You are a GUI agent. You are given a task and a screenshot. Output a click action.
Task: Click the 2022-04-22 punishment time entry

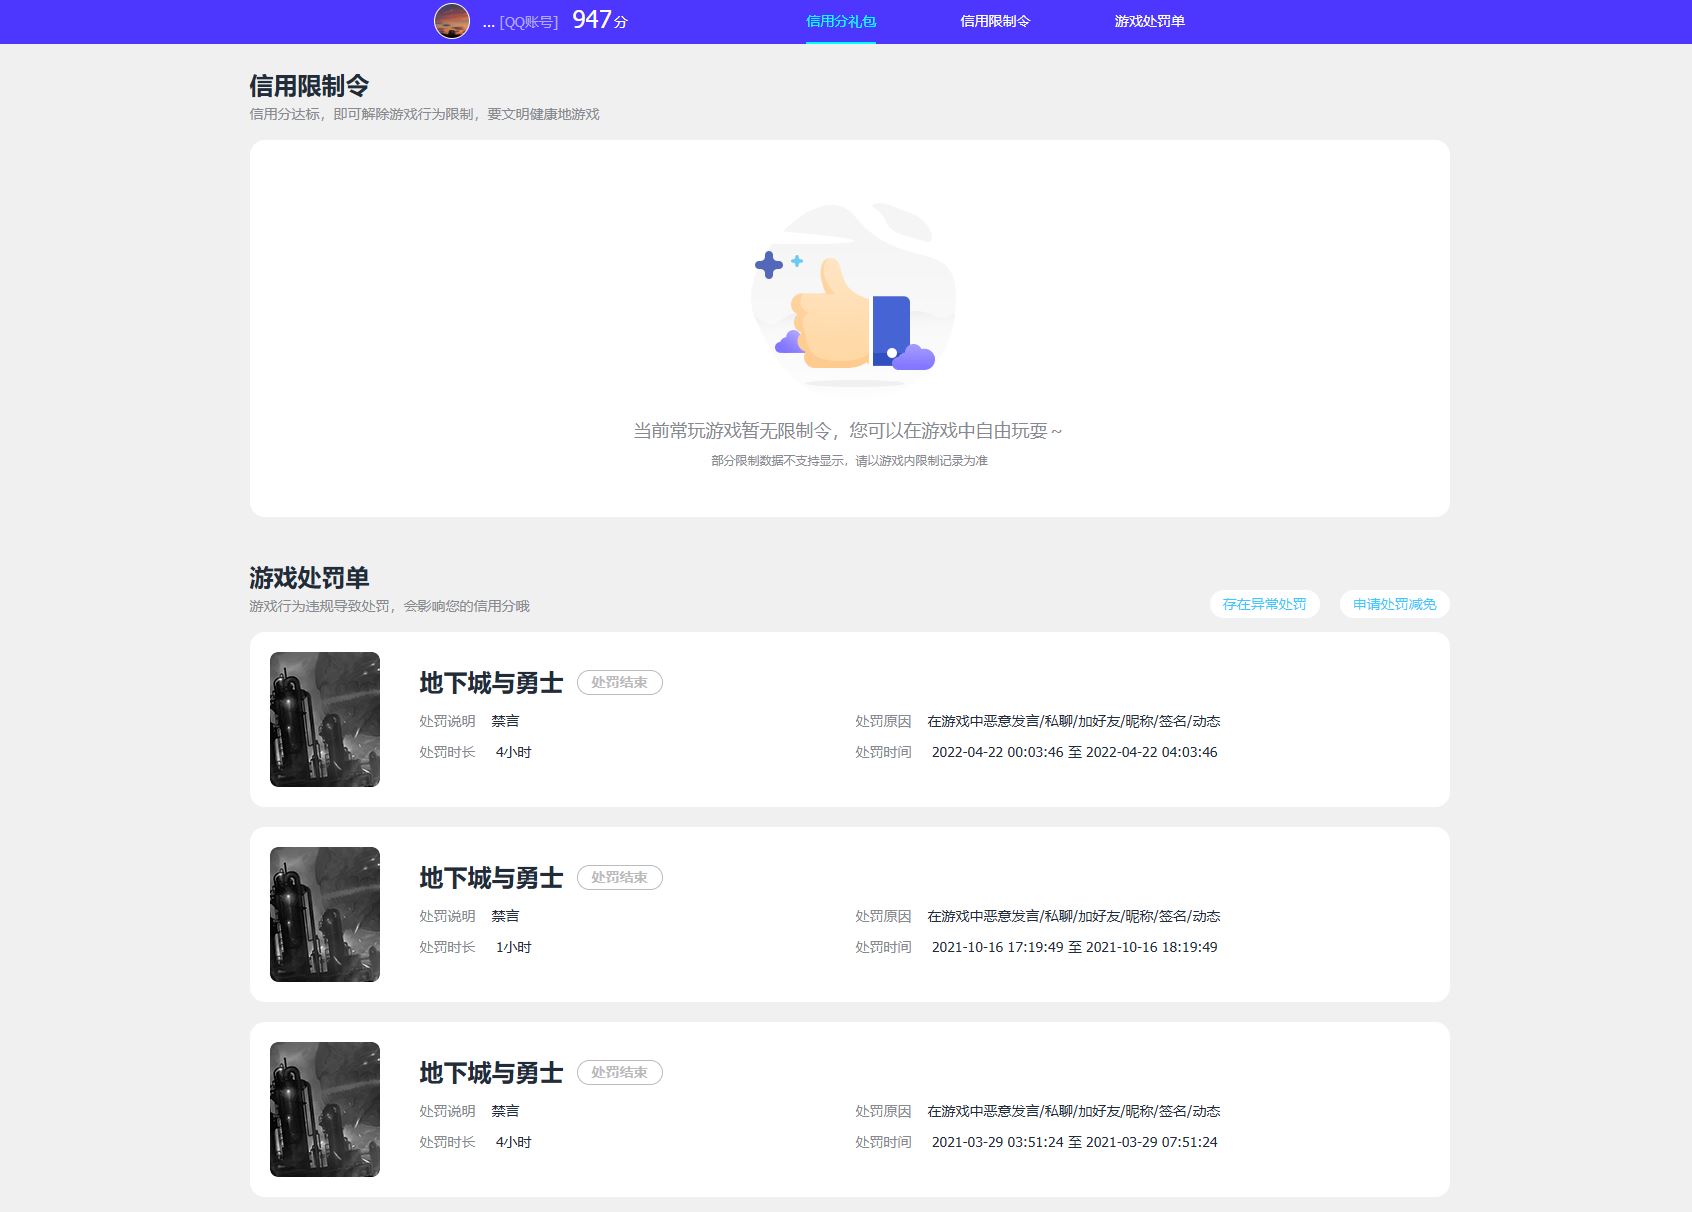(1074, 751)
